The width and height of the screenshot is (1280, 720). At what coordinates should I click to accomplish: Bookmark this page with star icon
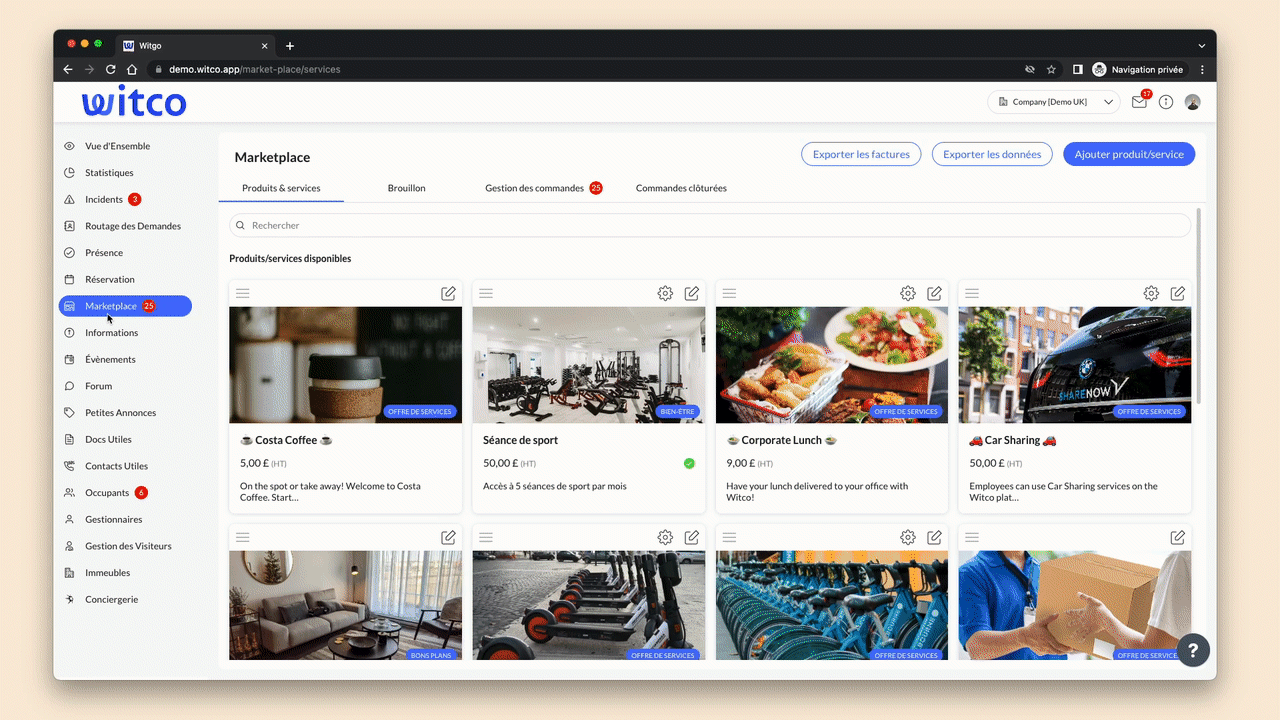tap(1051, 70)
